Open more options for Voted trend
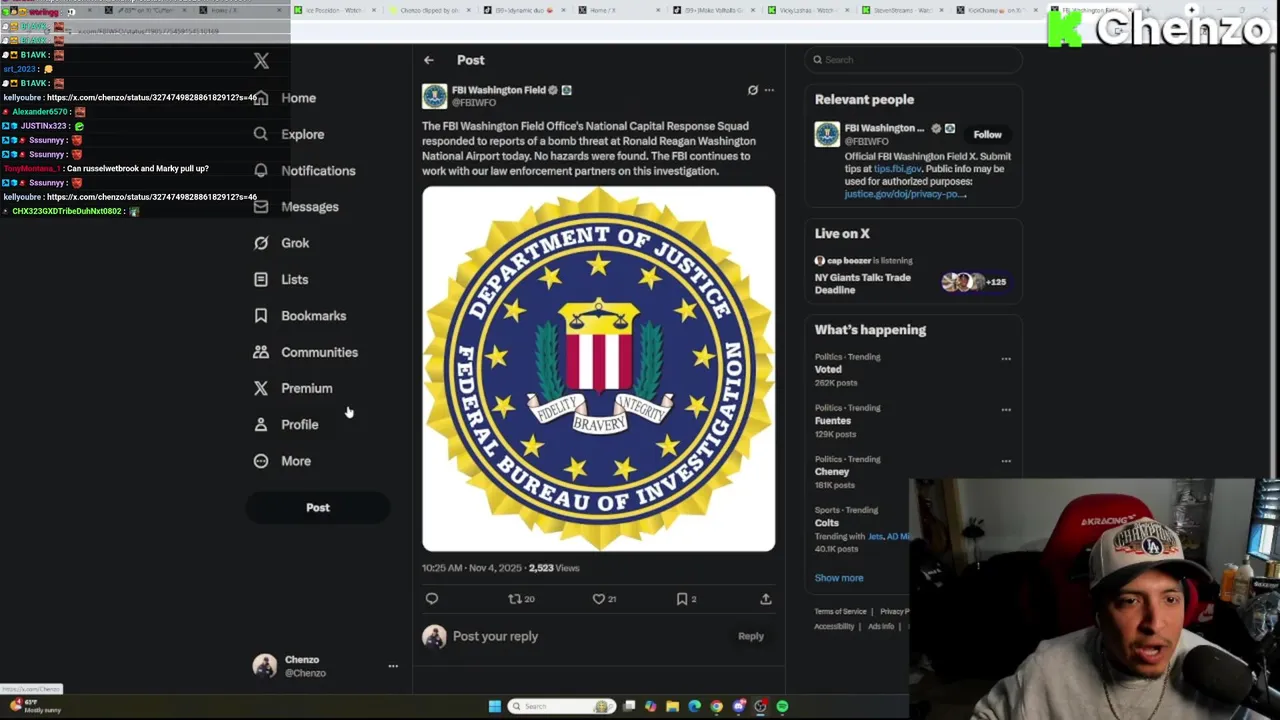The height and width of the screenshot is (720, 1280). (x=1006, y=359)
